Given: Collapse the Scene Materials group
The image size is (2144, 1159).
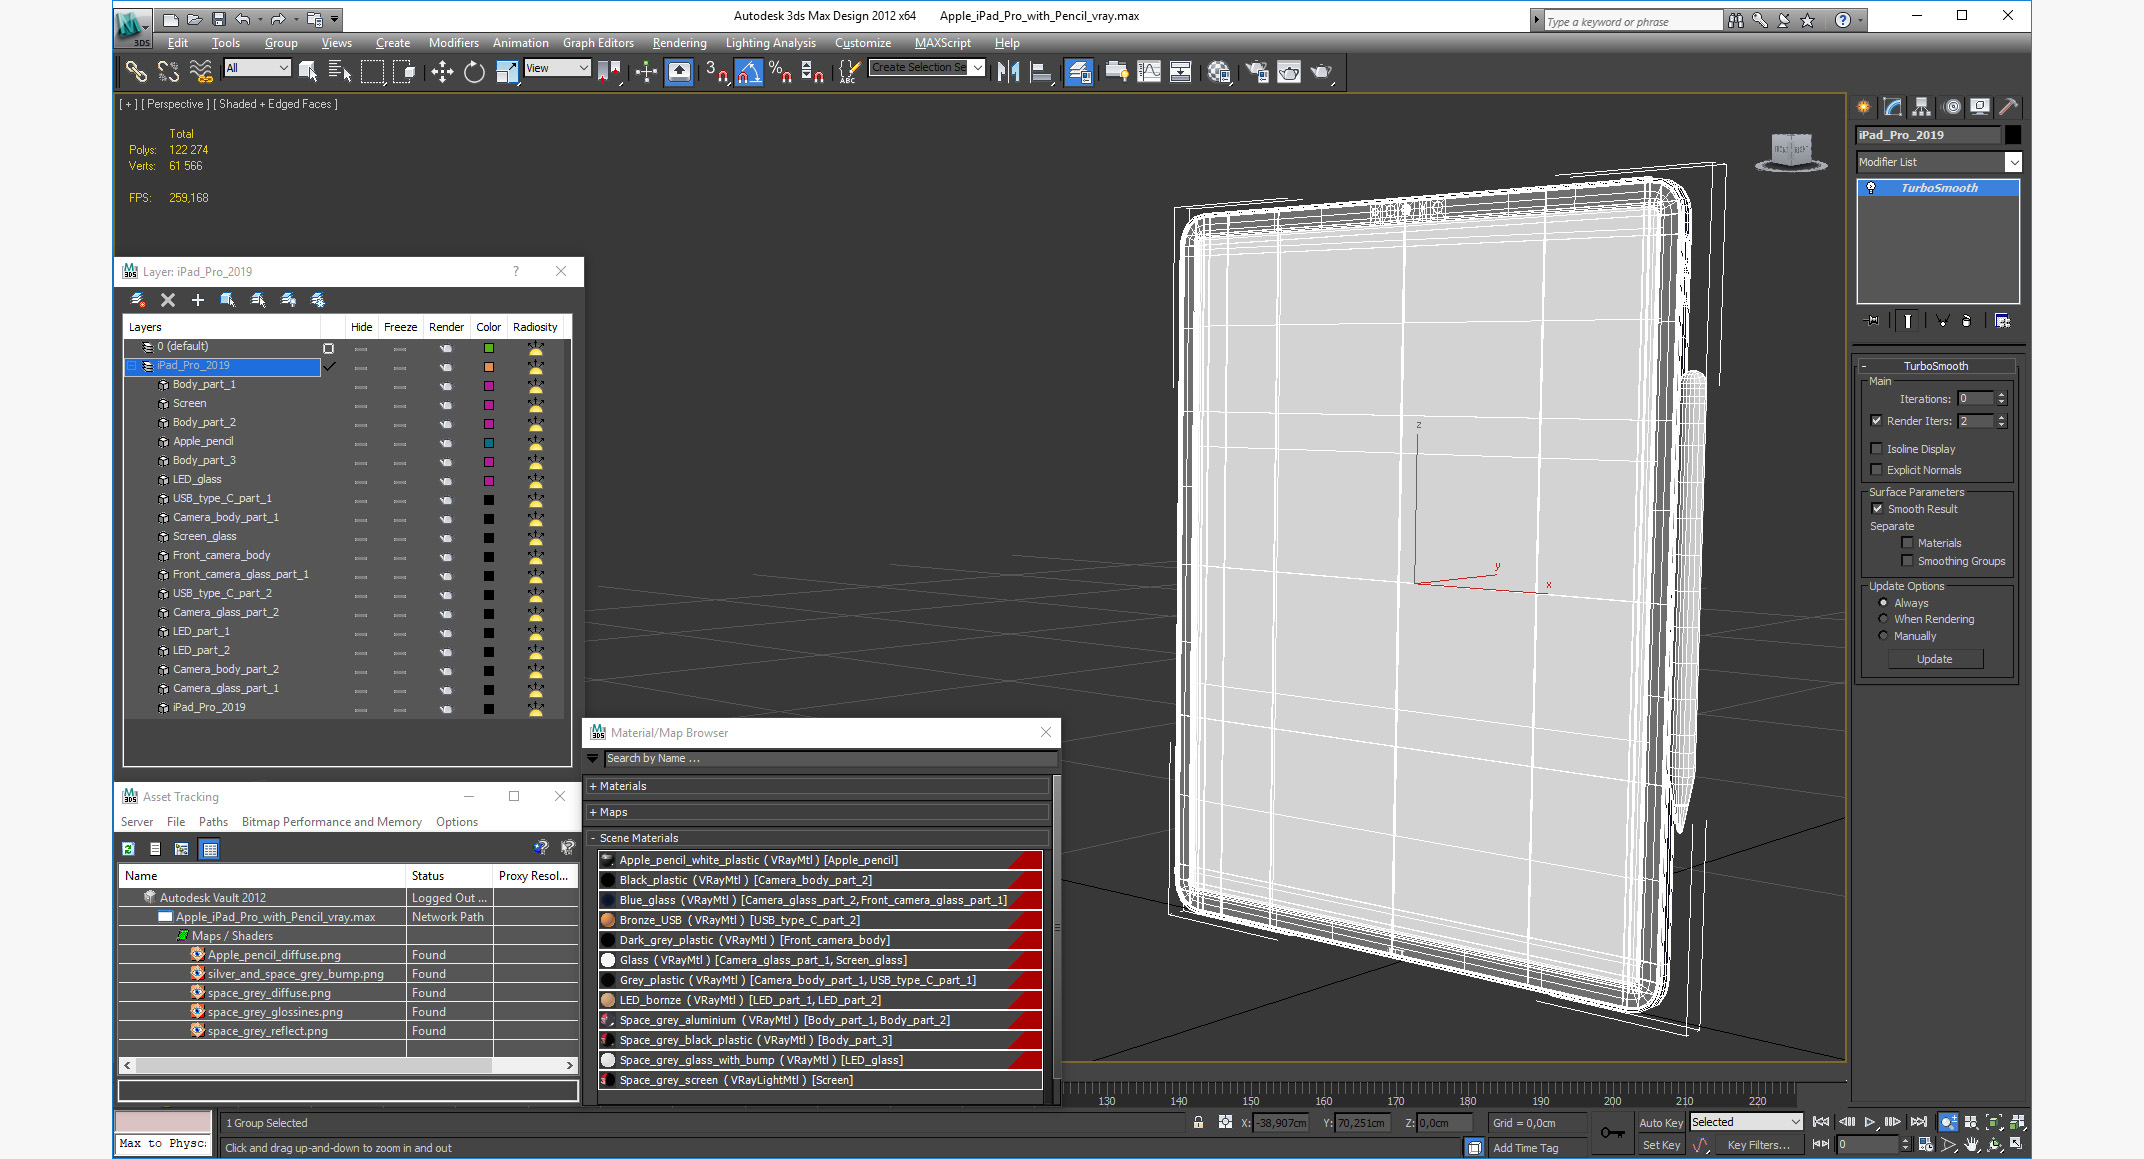Looking at the screenshot, I should click(819, 838).
